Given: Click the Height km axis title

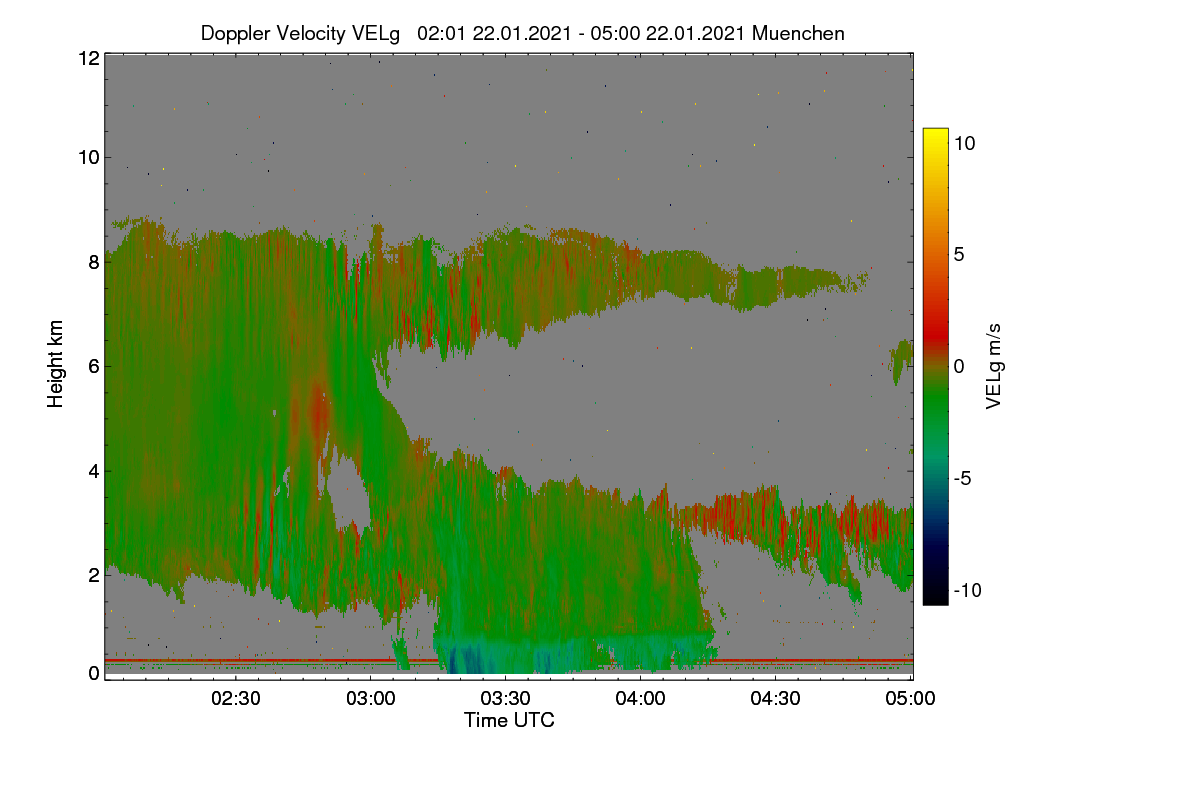Looking at the screenshot, I should (56, 364).
